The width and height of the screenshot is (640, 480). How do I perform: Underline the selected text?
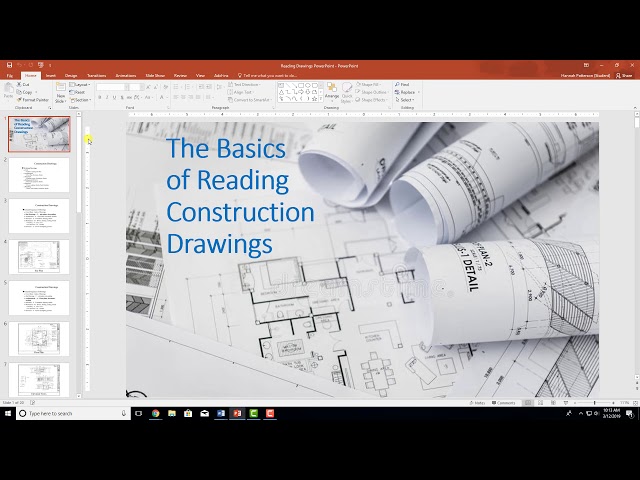point(114,98)
